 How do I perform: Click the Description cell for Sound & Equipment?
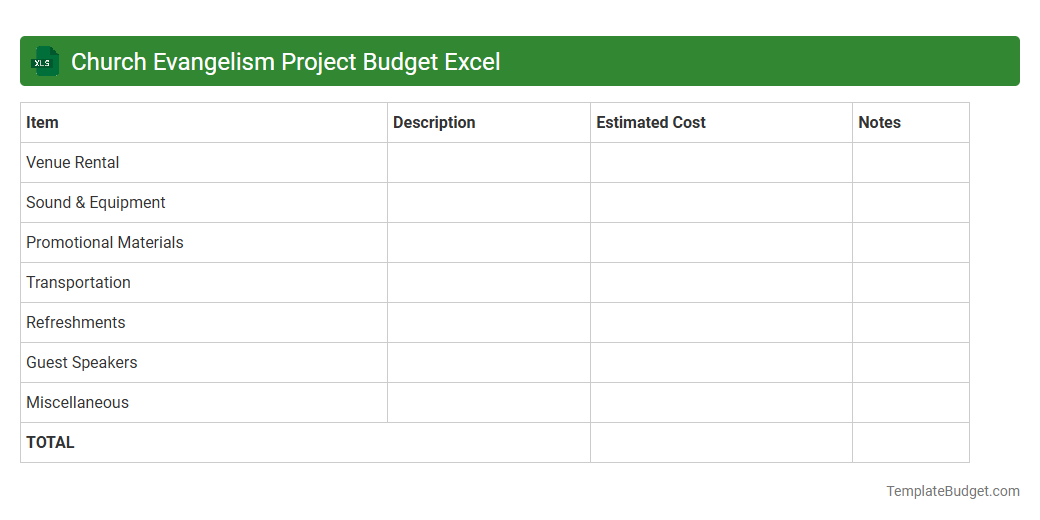click(x=489, y=203)
